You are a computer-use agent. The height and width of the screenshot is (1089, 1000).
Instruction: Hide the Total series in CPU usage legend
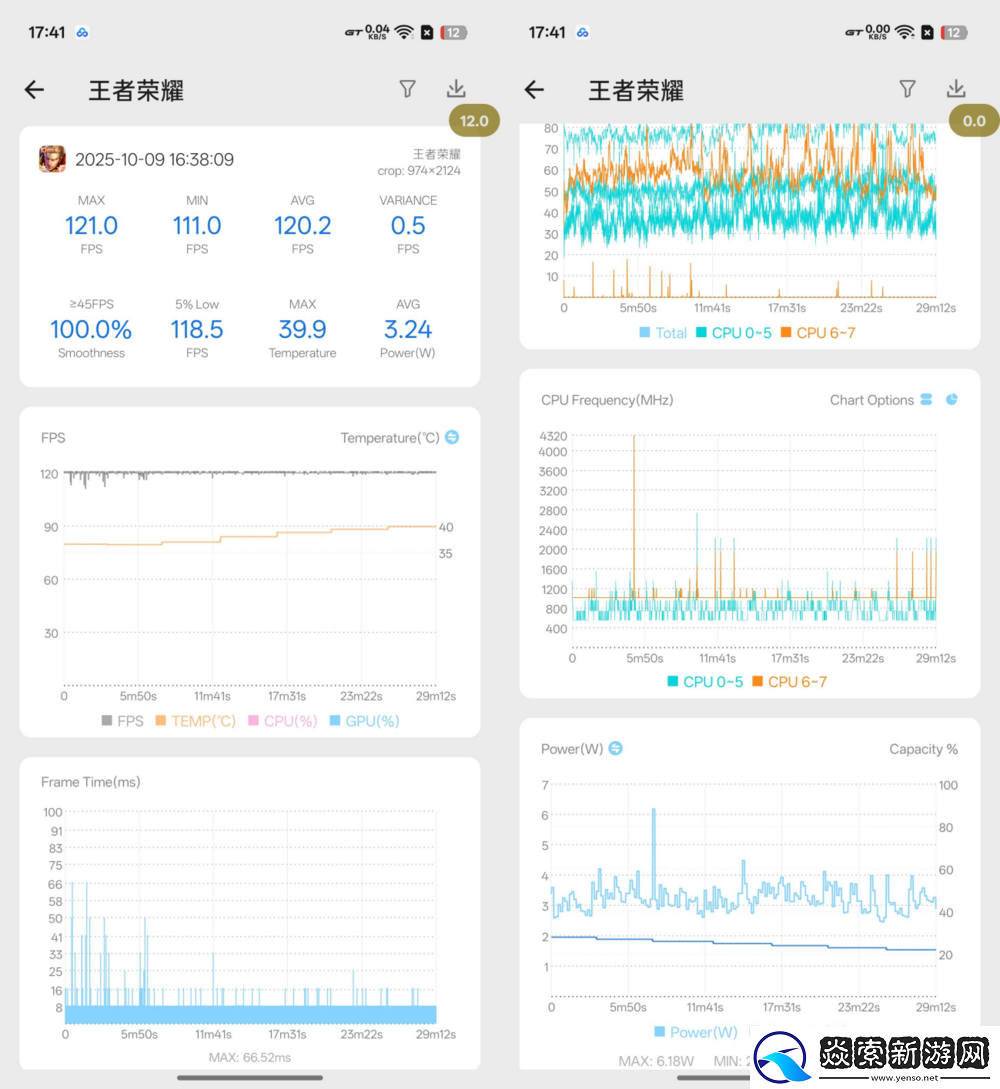[x=662, y=333]
